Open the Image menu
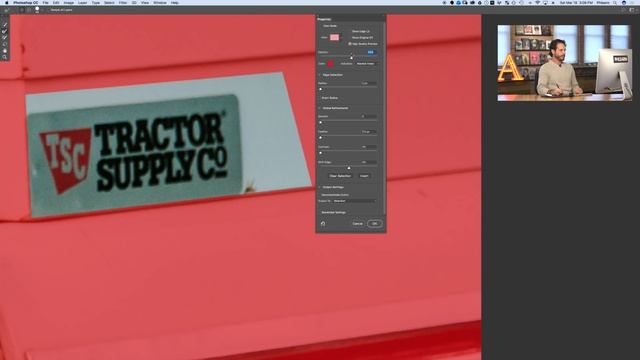The height and width of the screenshot is (360, 640). [x=69, y=2]
